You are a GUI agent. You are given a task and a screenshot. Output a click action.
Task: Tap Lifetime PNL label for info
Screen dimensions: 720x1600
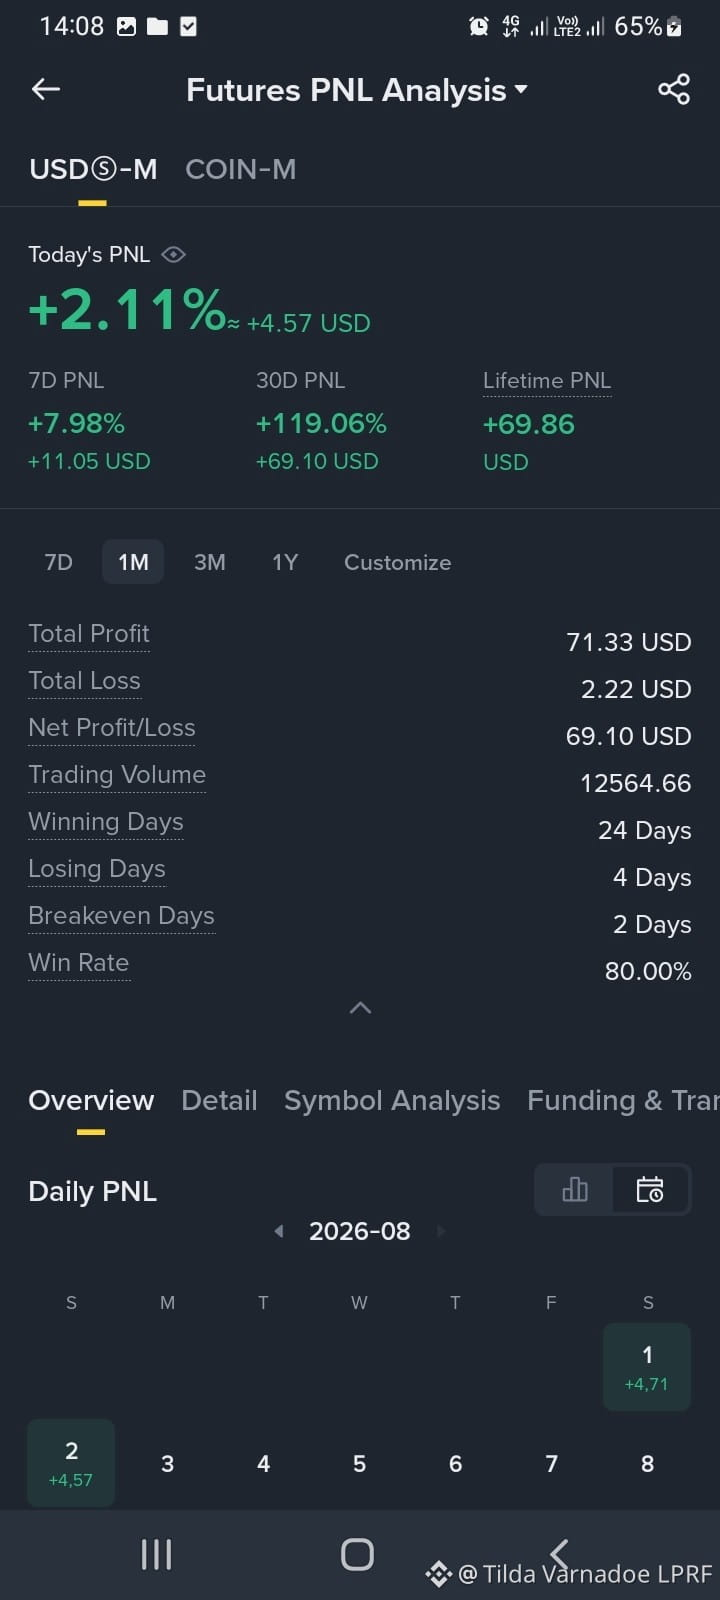(x=547, y=381)
